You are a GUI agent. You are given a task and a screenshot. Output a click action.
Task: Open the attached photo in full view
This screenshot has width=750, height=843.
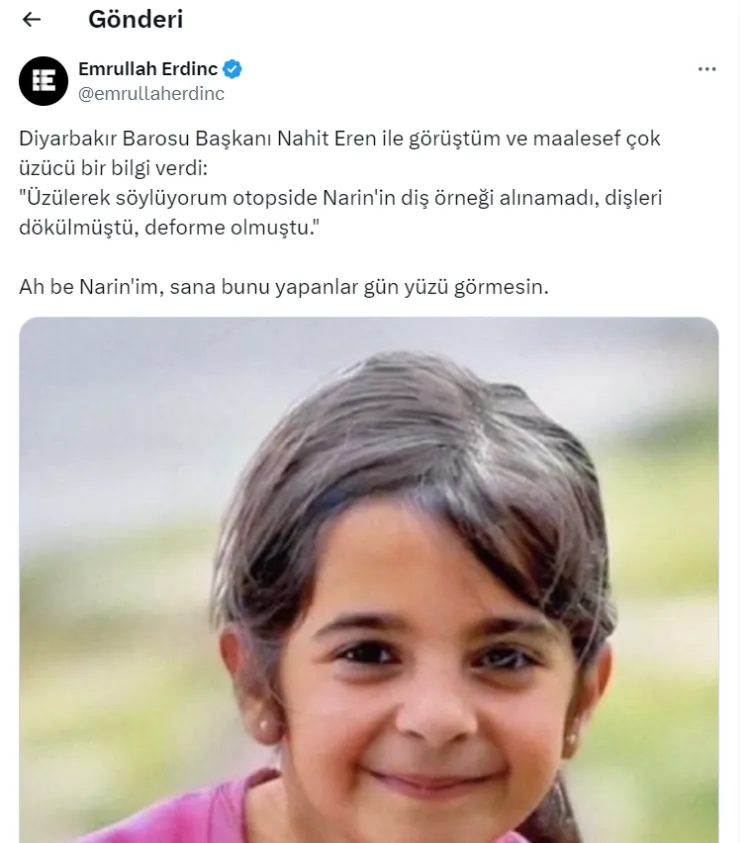[x=369, y=580]
